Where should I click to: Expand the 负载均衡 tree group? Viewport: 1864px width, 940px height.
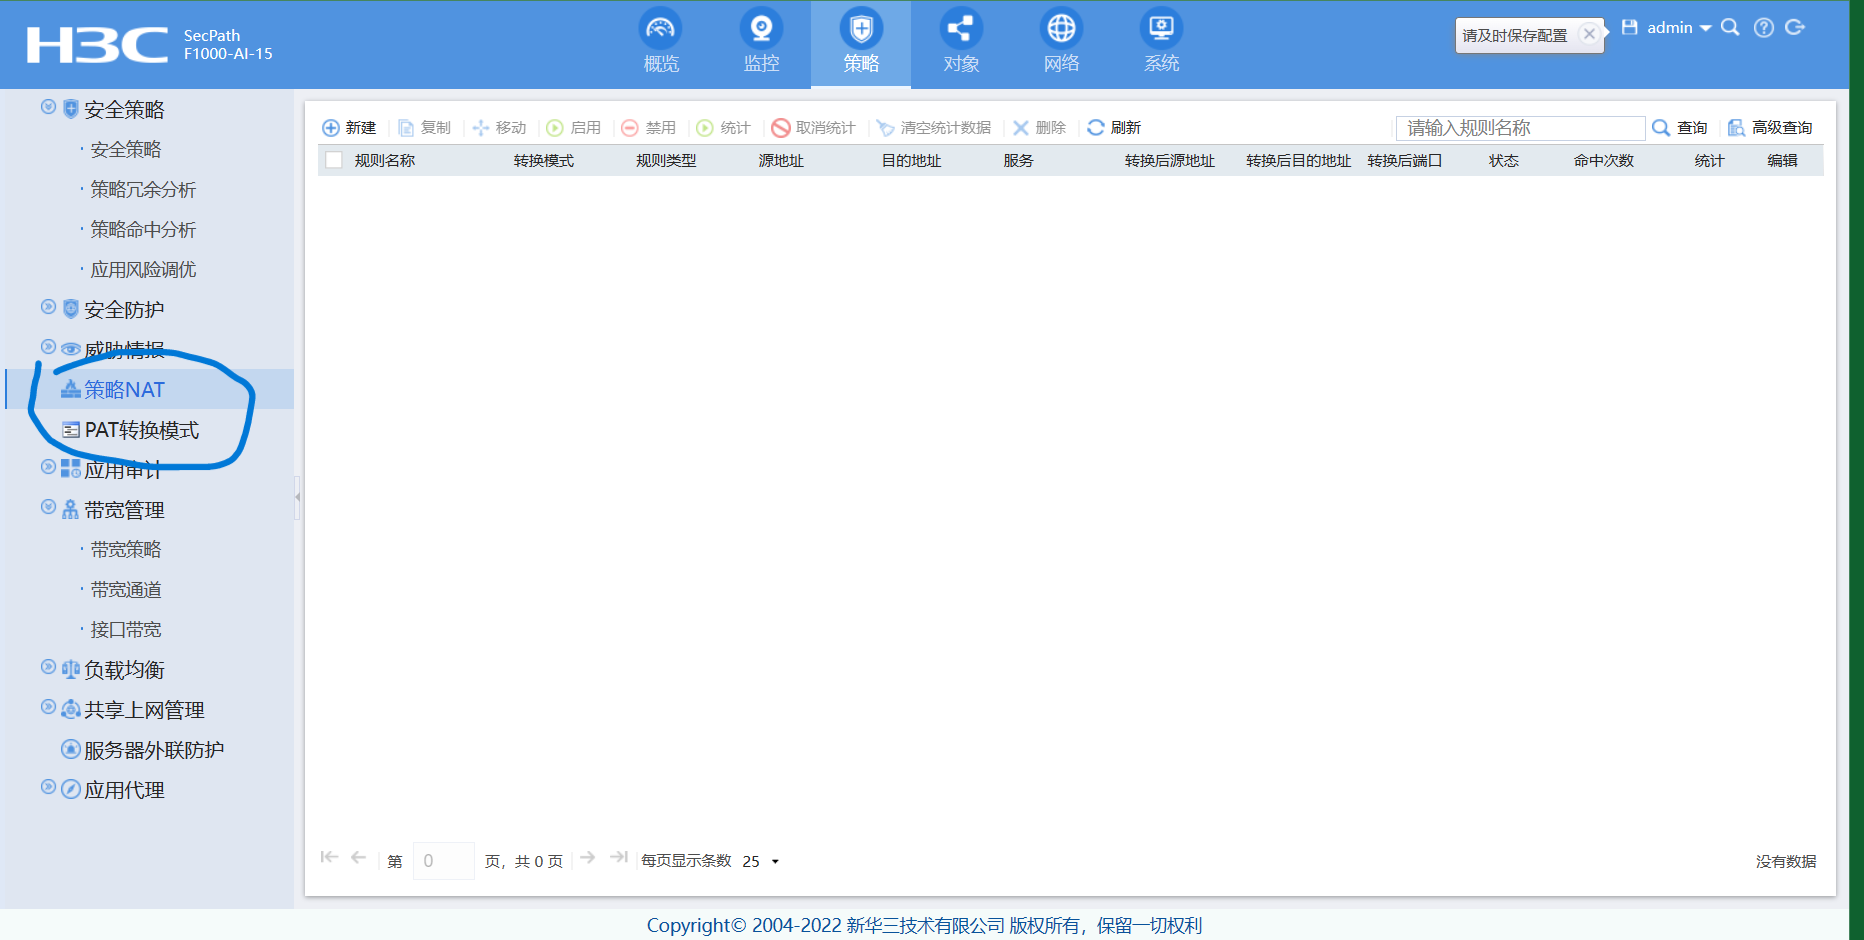click(x=48, y=667)
